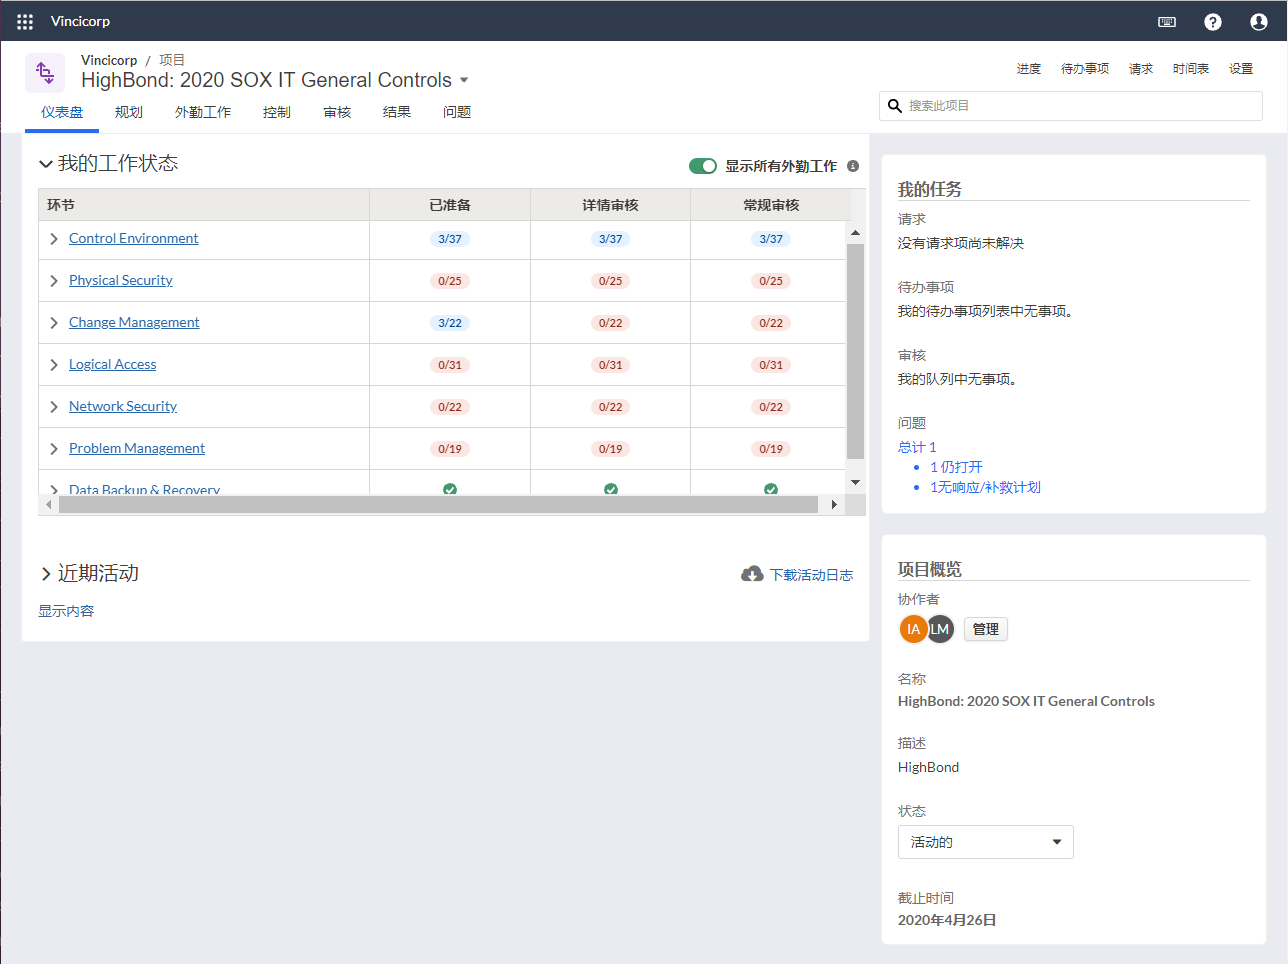This screenshot has height=964, width=1288.
Task: Expand the Problem Management row
Action: click(54, 449)
